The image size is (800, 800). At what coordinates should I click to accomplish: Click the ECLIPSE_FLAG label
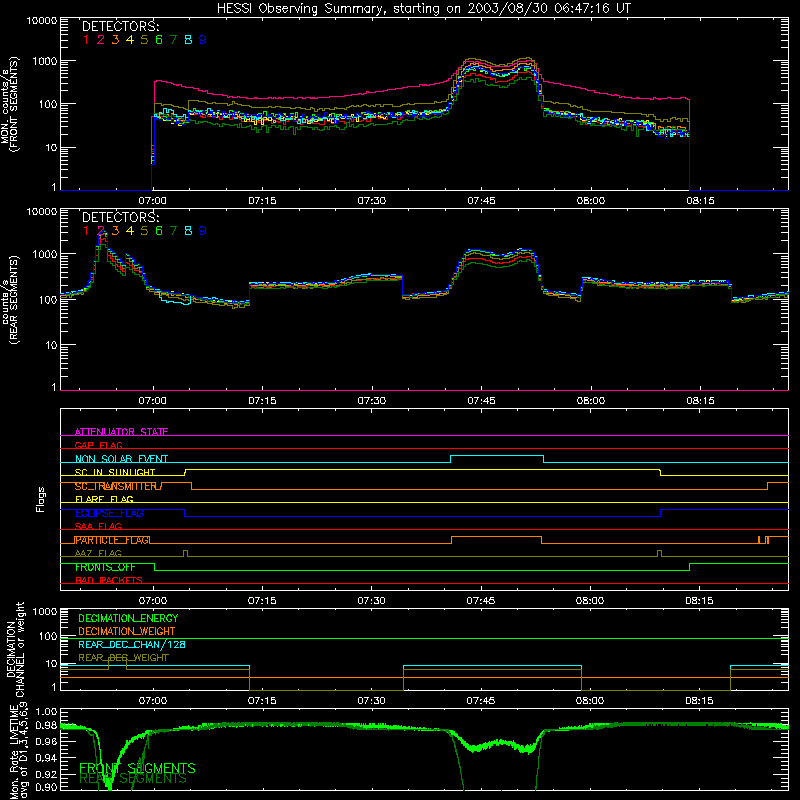pos(109,513)
